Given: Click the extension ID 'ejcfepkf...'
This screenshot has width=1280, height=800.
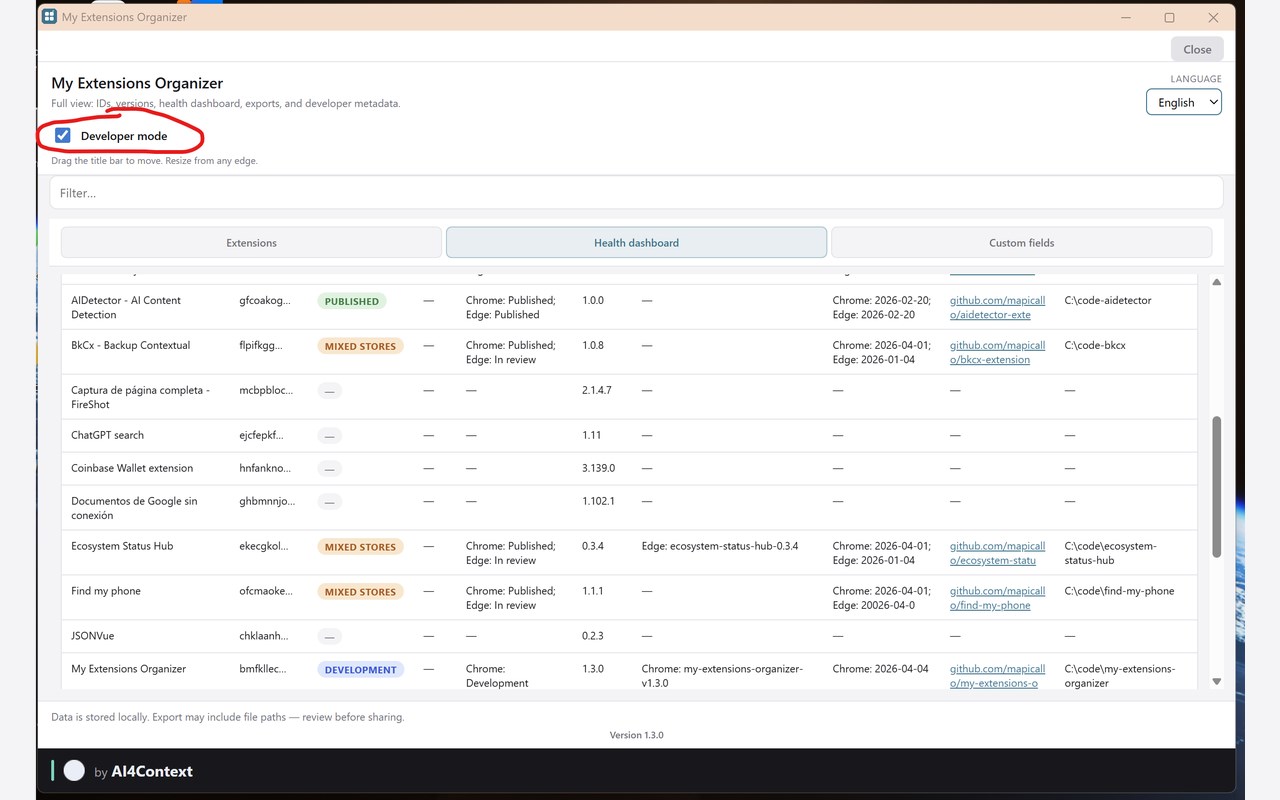Looking at the screenshot, I should click(261, 435).
